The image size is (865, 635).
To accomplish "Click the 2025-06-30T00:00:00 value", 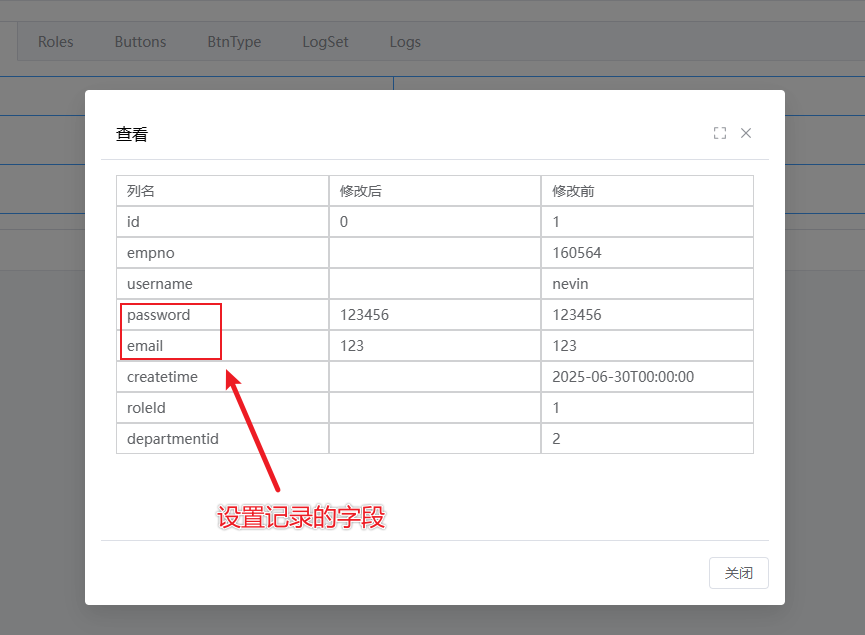I will point(623,377).
